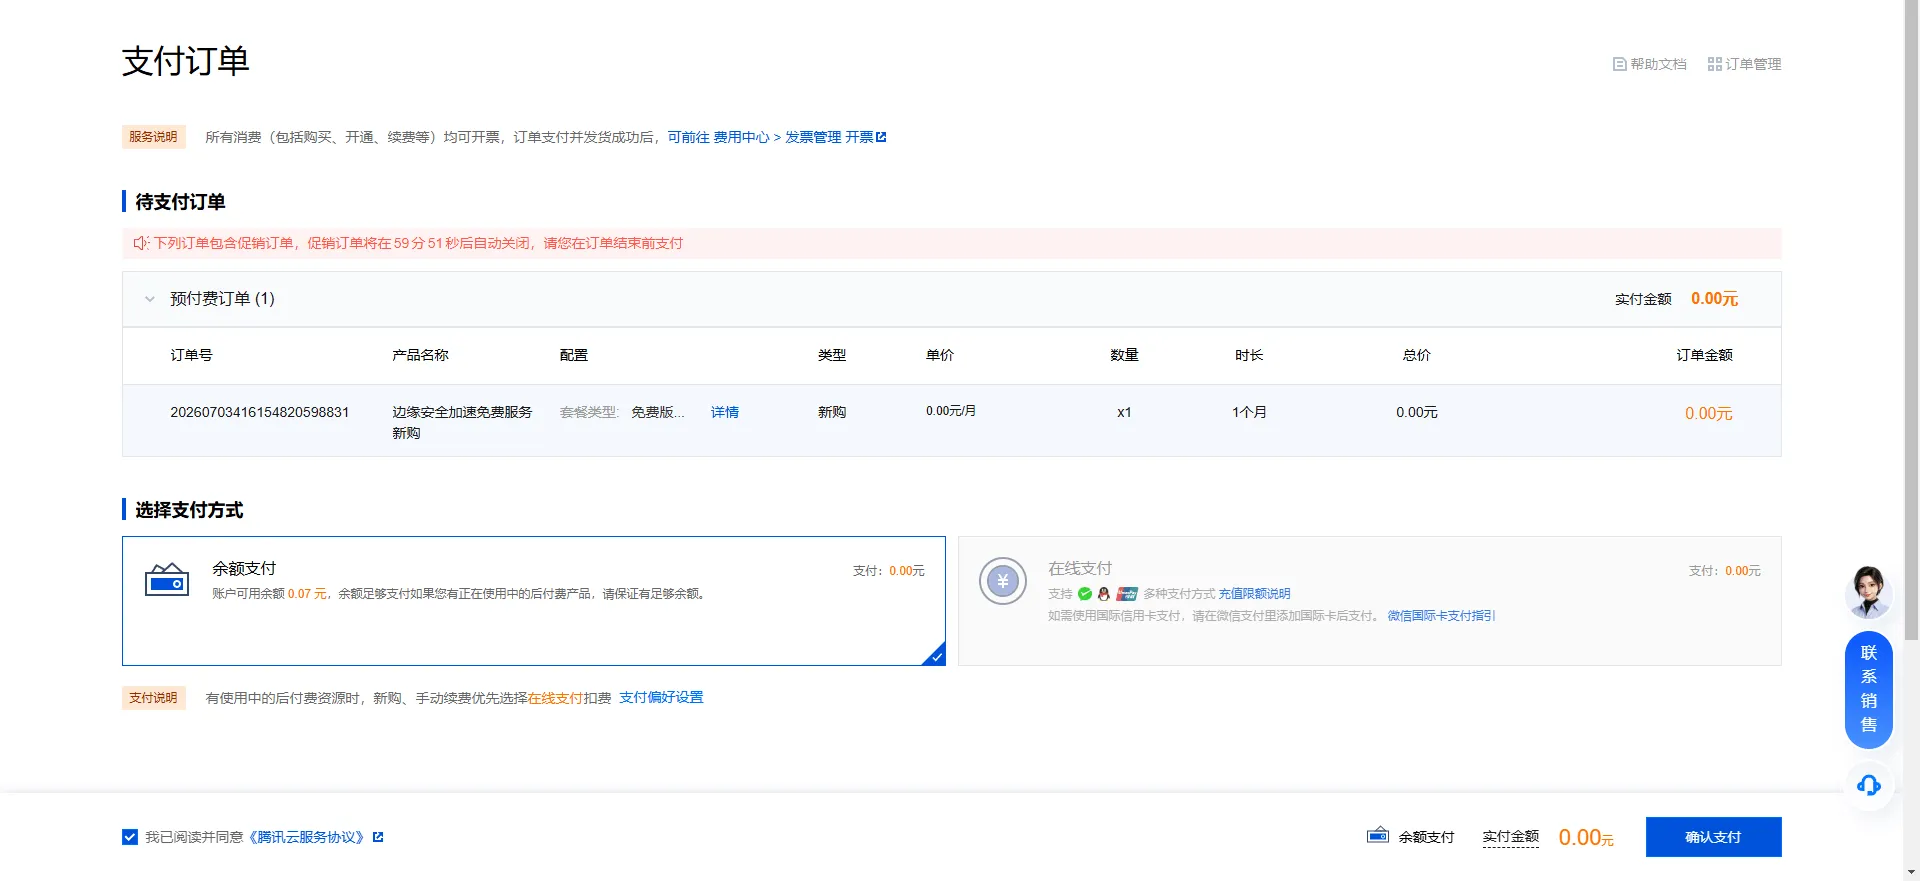Click the QQ wallet penguin icon

coord(1104,594)
